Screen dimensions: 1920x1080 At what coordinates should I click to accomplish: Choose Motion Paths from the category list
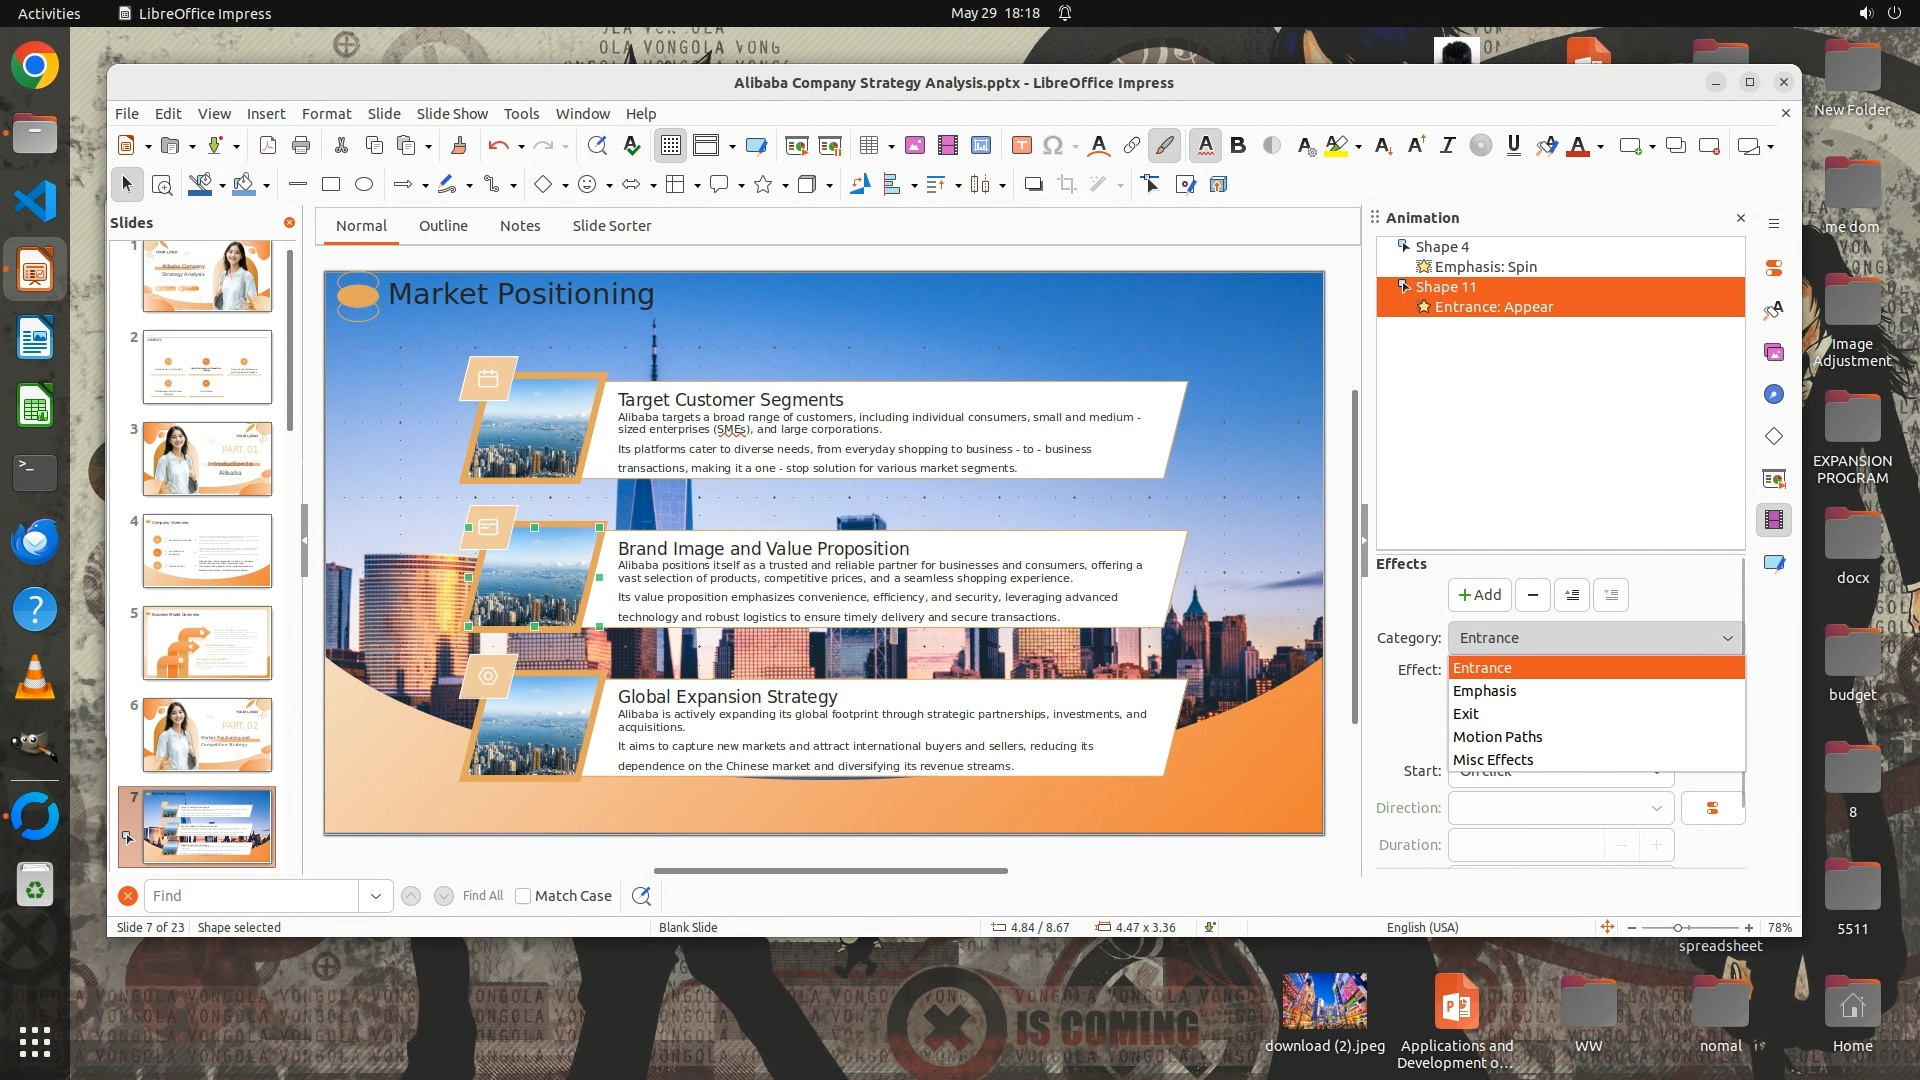(x=1497, y=737)
